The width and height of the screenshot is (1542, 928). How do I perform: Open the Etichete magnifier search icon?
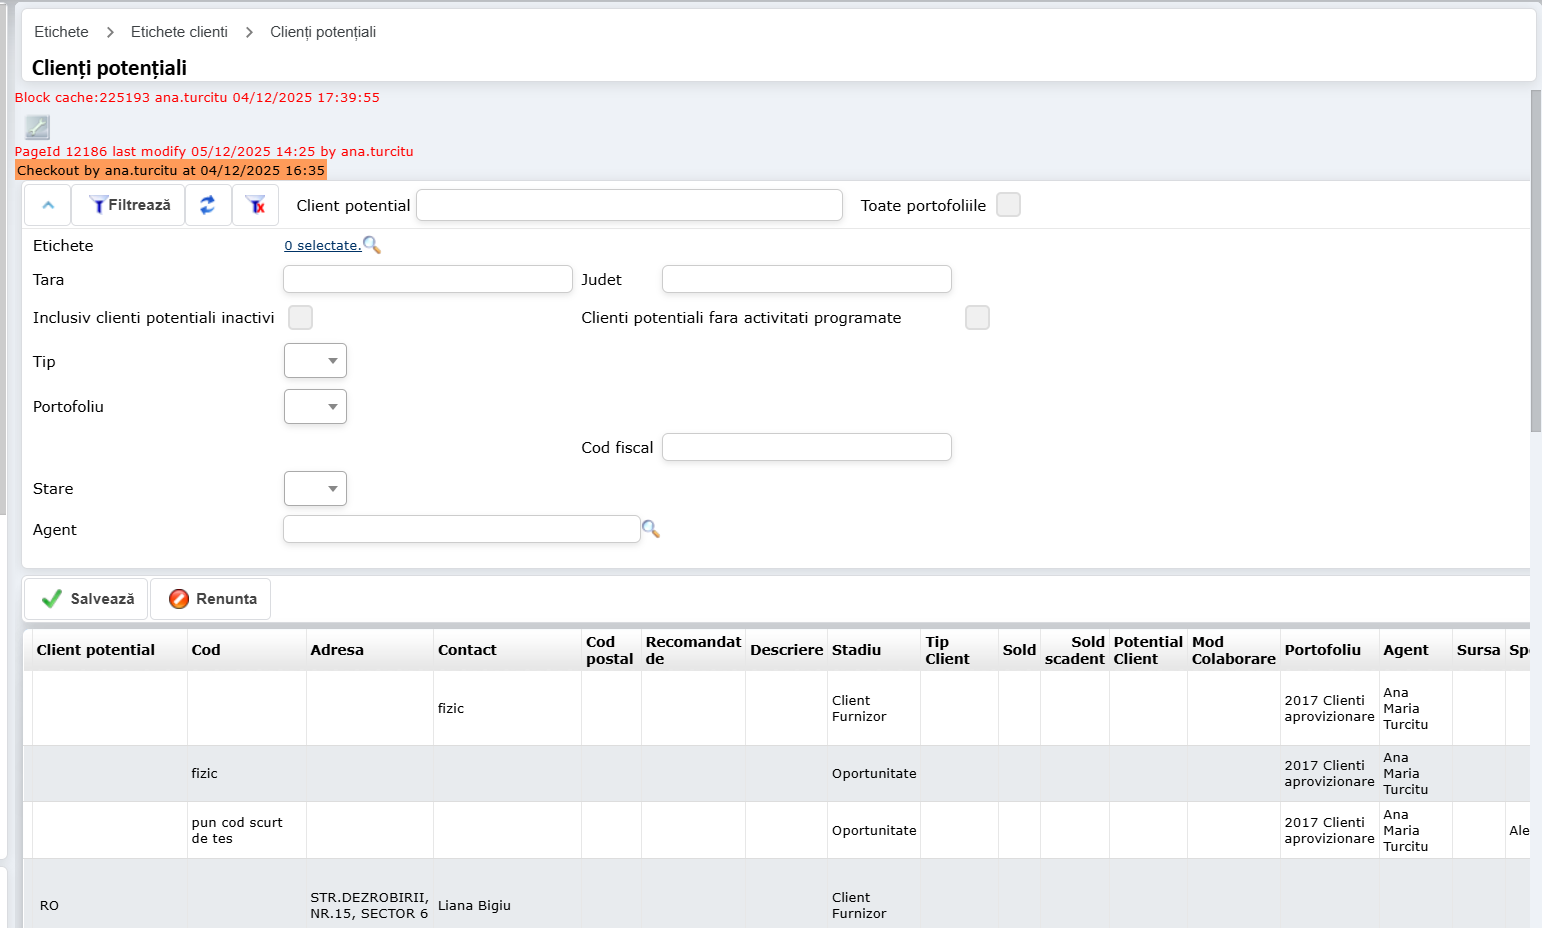pyautogui.click(x=372, y=245)
